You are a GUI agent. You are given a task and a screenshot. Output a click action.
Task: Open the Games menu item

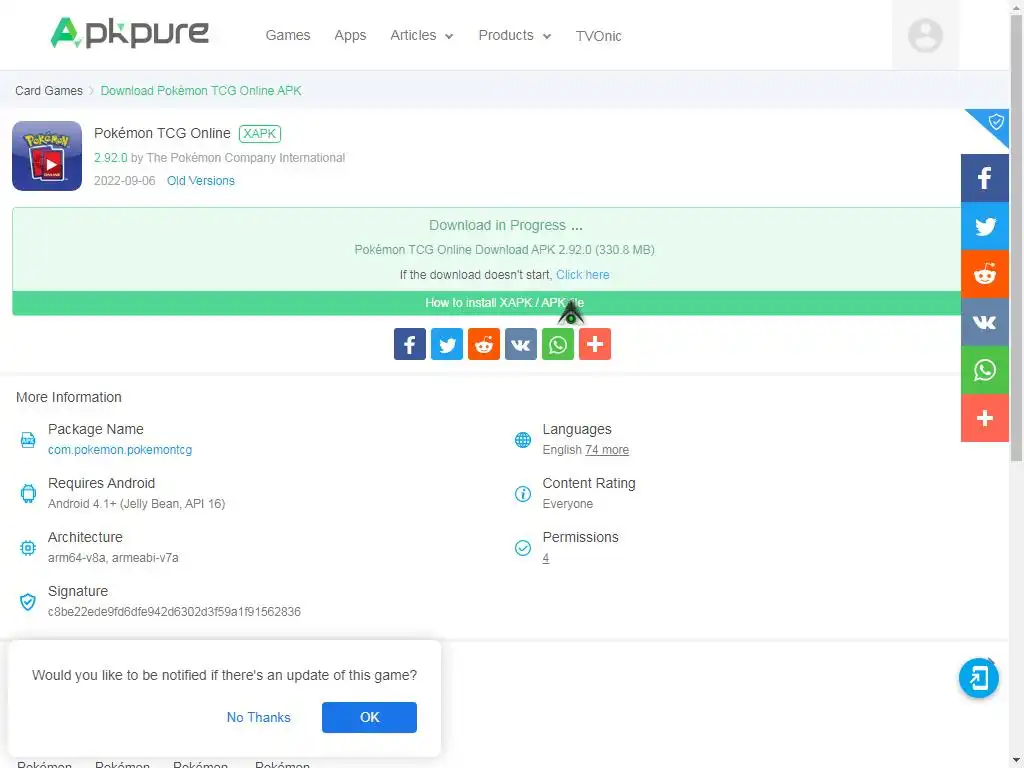[288, 35]
